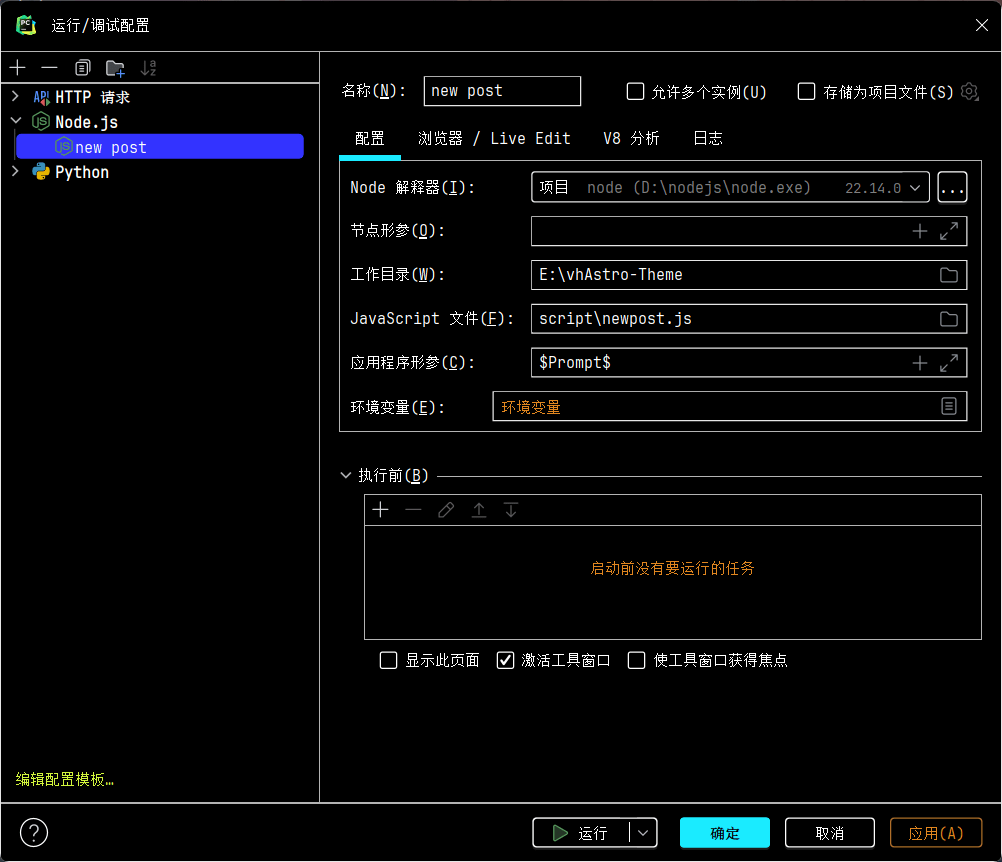Open the 环境变量 edit list icon

click(x=949, y=406)
